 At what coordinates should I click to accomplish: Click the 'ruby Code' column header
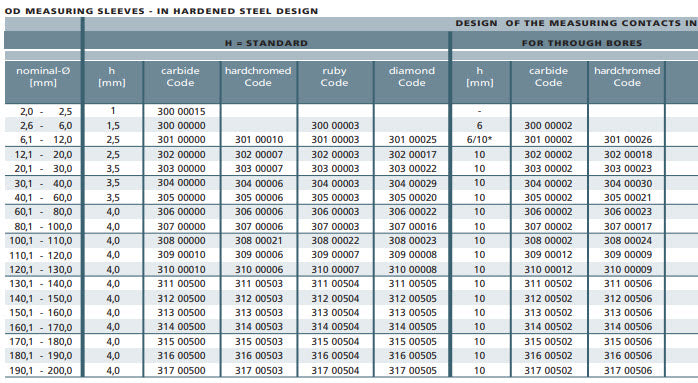click(334, 77)
